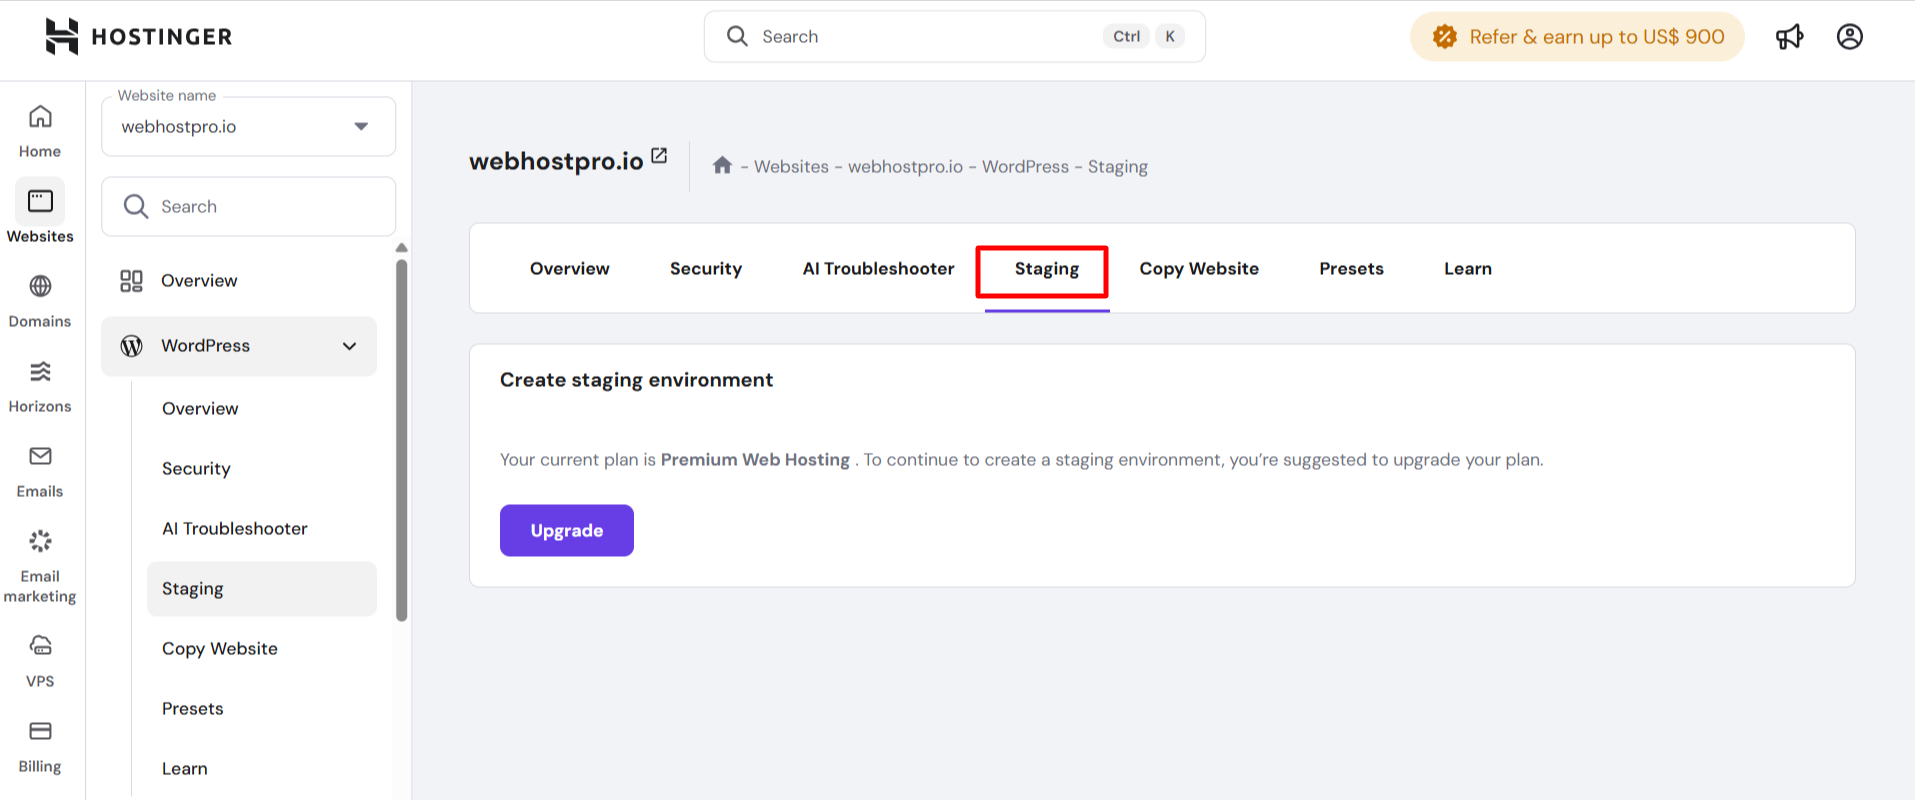Open Security in sidebar WordPress menu

click(x=196, y=468)
